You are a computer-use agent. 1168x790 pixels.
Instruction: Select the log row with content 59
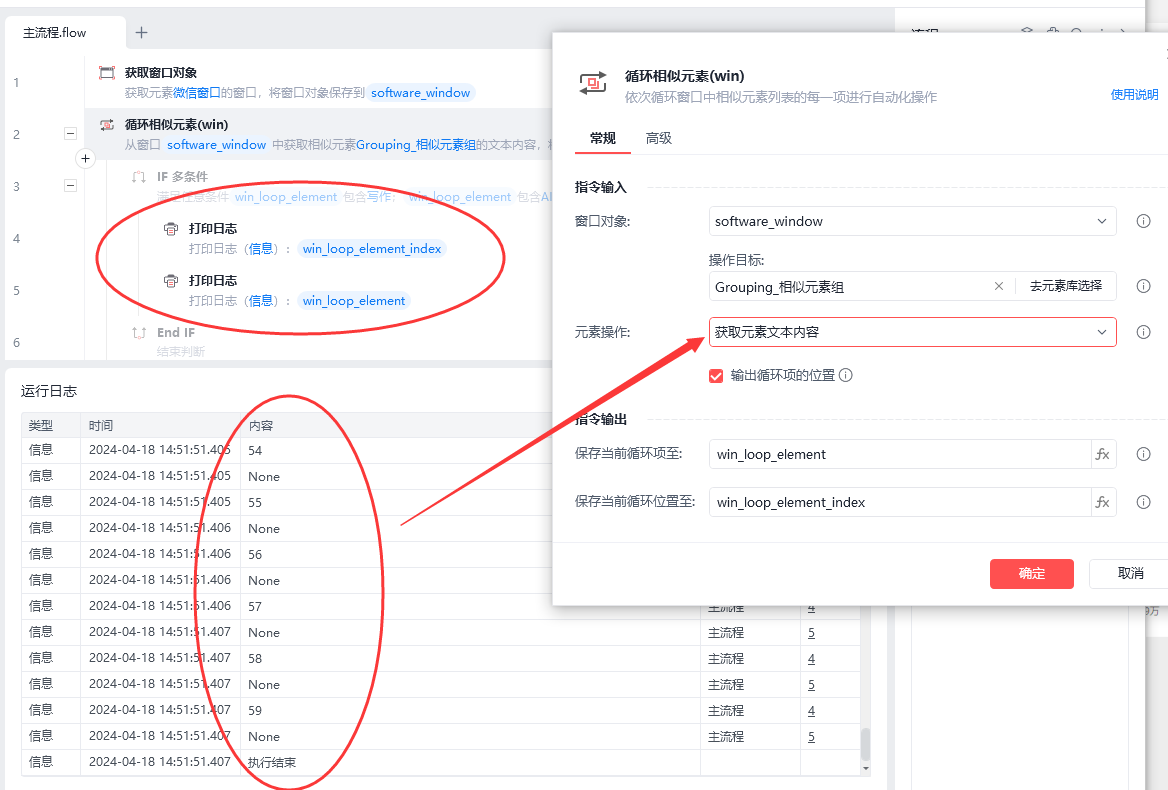[x=441, y=710]
